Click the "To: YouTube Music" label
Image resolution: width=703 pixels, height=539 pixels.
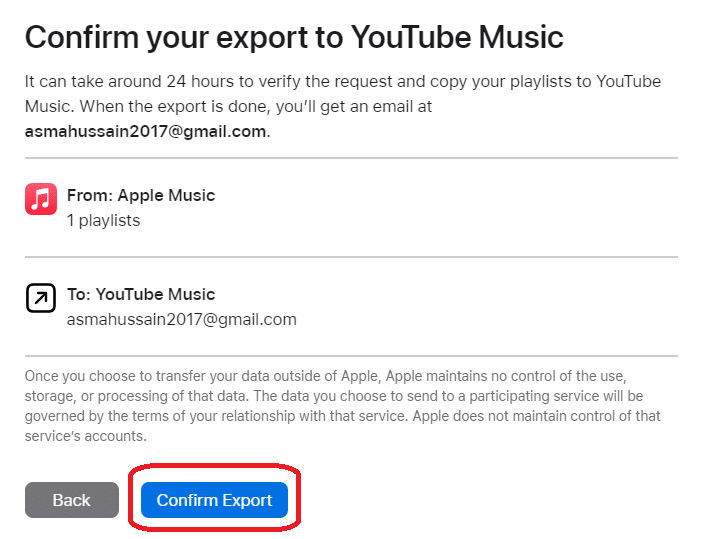[x=141, y=294]
